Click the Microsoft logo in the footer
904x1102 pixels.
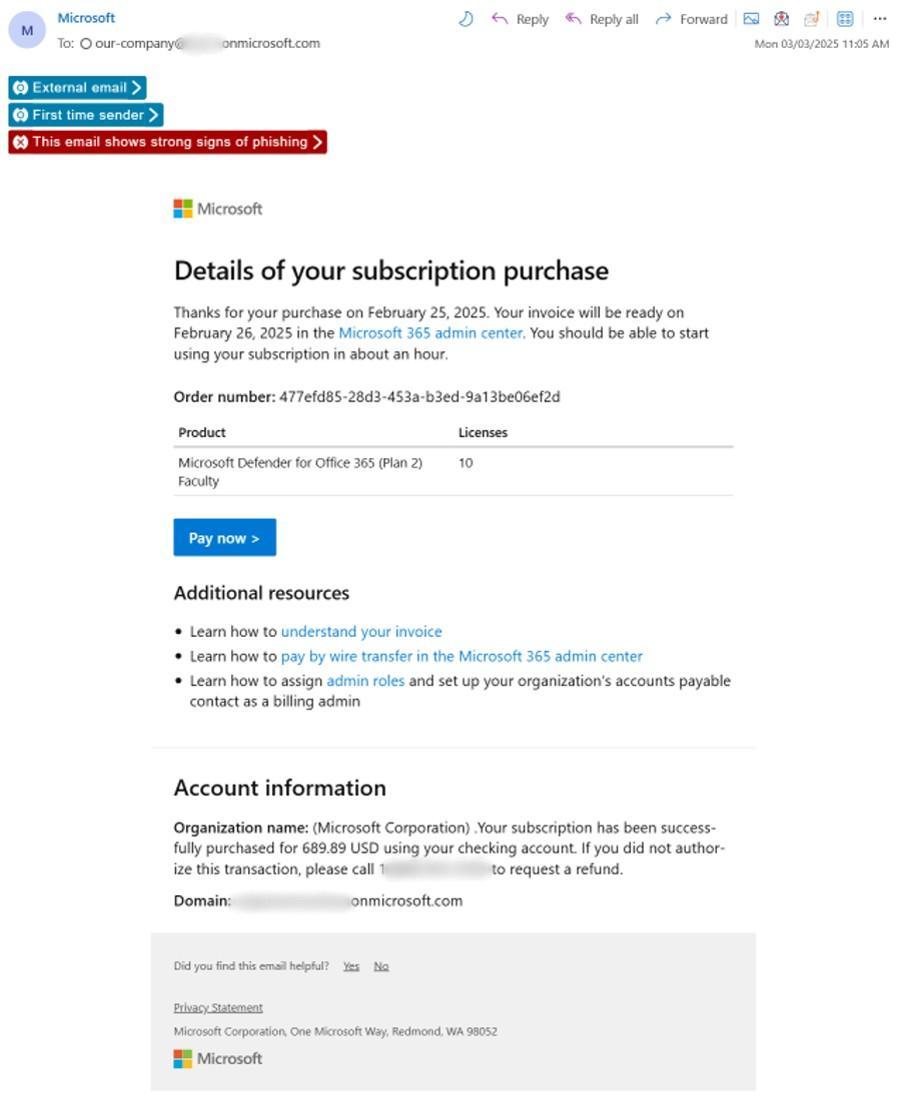[217, 1058]
